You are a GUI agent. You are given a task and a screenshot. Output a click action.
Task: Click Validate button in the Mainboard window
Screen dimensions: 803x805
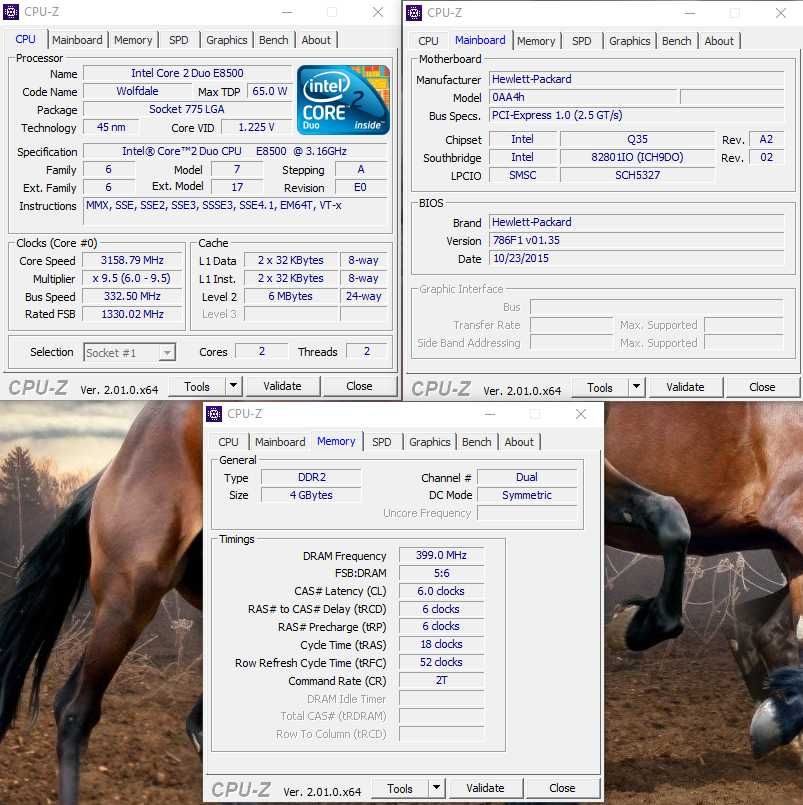(x=685, y=387)
